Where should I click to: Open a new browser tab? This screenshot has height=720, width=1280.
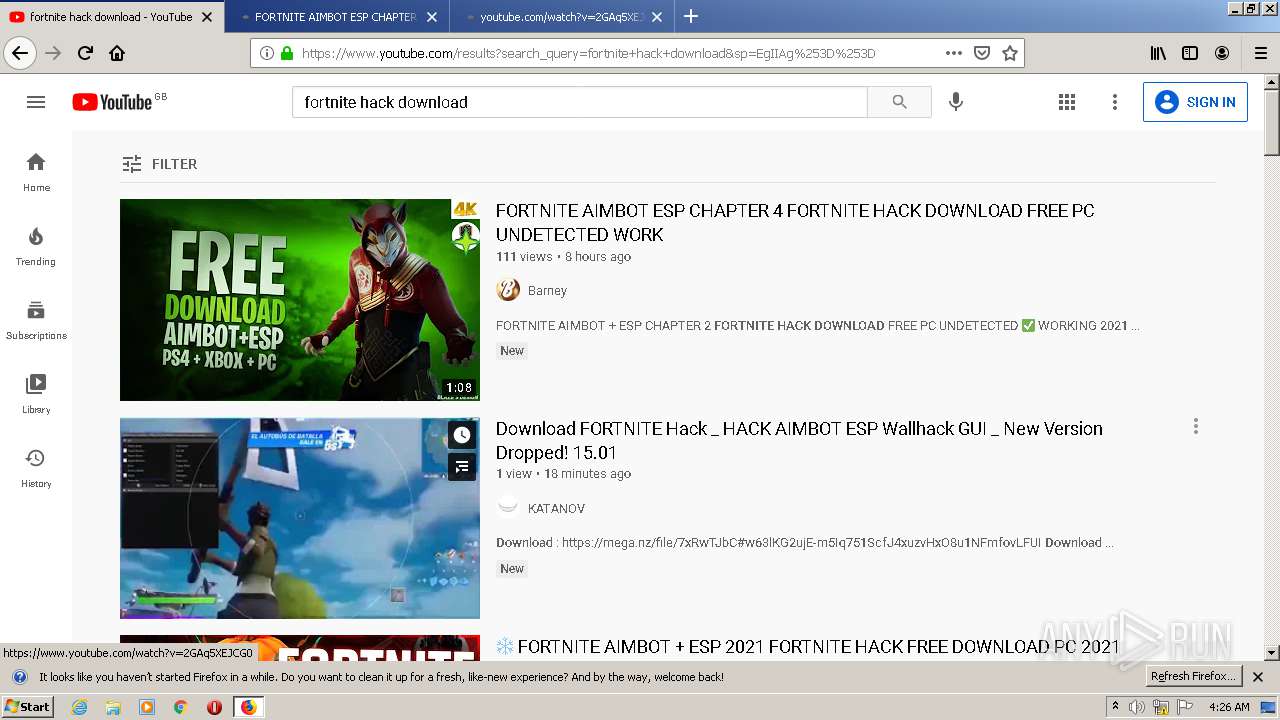click(691, 16)
